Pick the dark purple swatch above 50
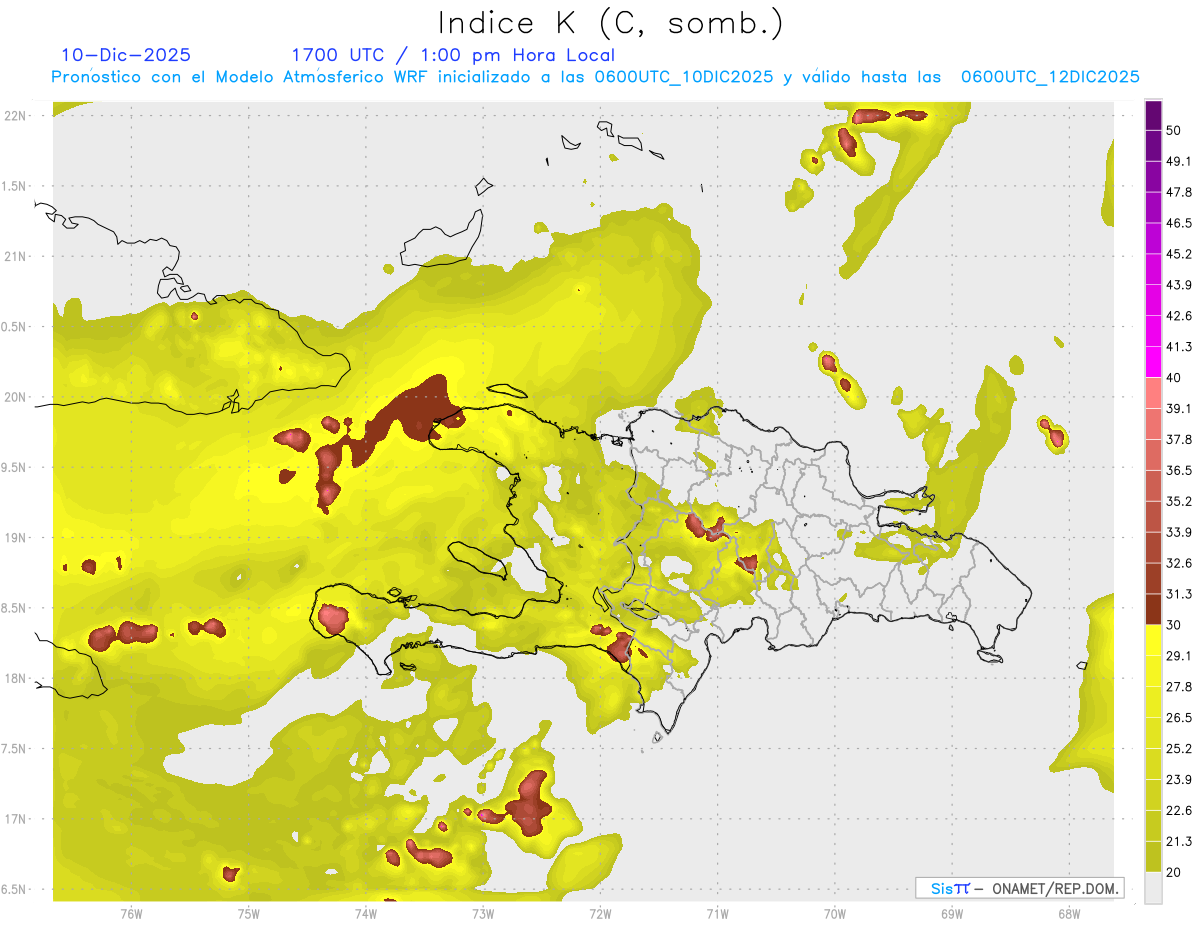This screenshot has width=1200, height=927. pos(1153,115)
